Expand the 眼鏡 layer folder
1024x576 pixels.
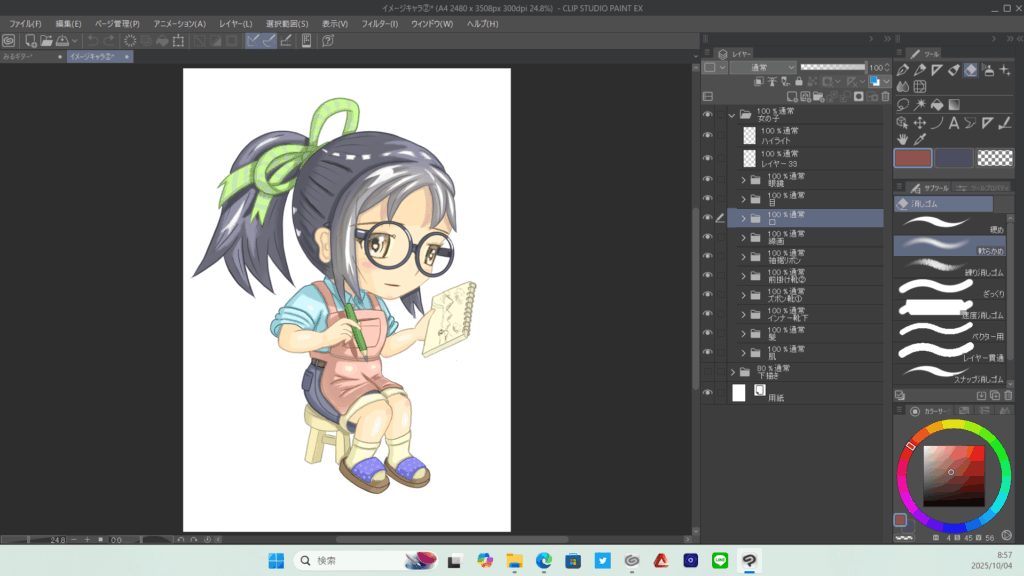(744, 180)
